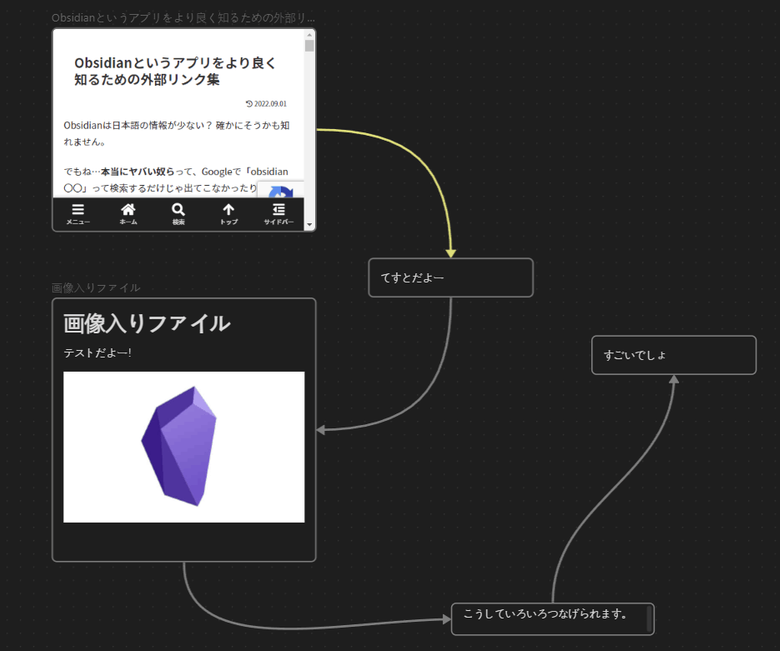Screen dimensions: 780x651
Task: Click the article title Obsidianというアプリをより良く
Action: (x=175, y=71)
